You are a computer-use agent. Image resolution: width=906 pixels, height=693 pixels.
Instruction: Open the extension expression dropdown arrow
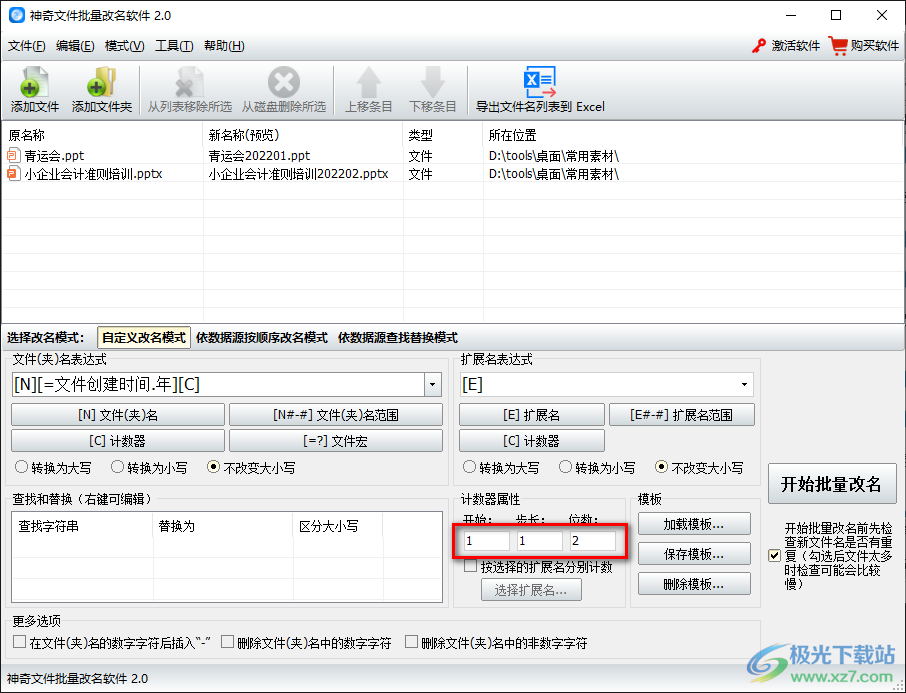[x=744, y=385]
